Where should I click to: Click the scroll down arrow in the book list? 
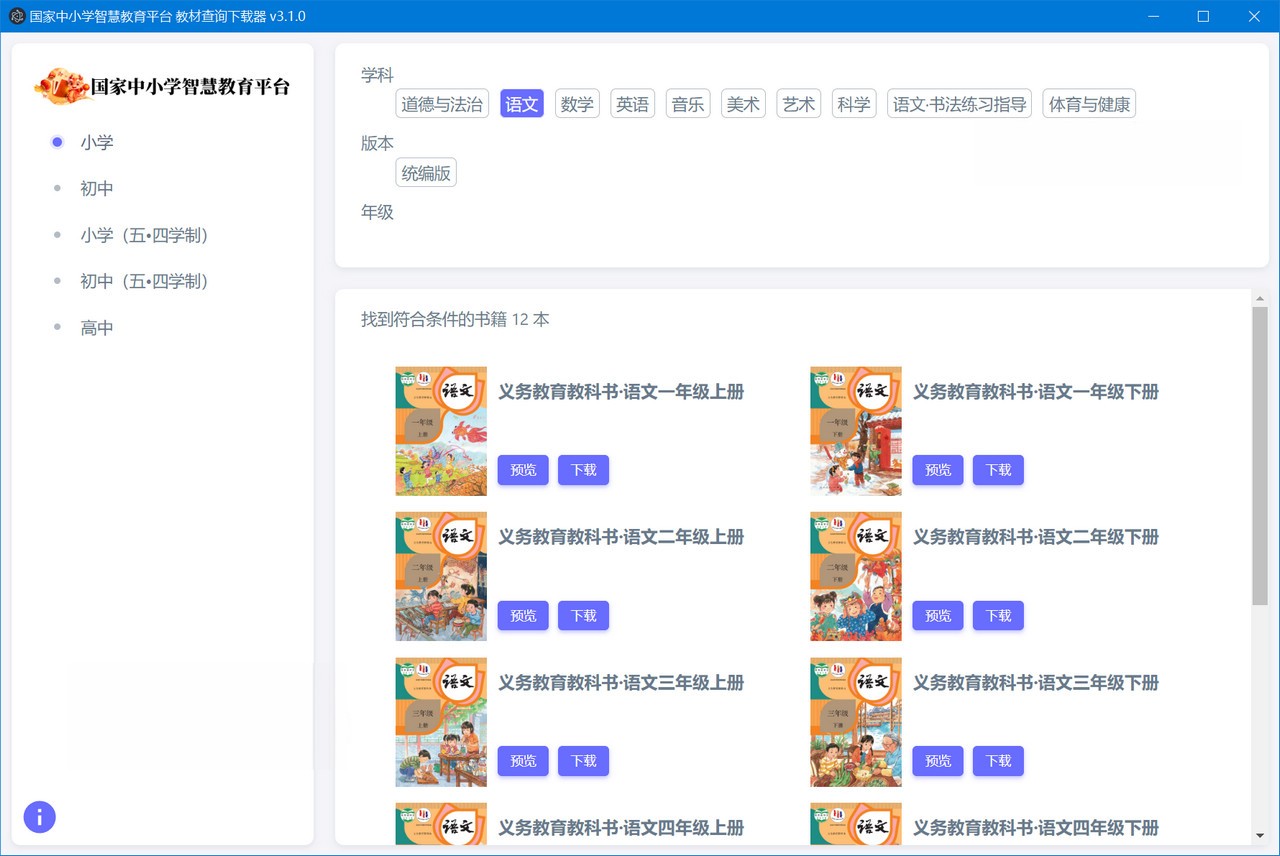(1259, 835)
